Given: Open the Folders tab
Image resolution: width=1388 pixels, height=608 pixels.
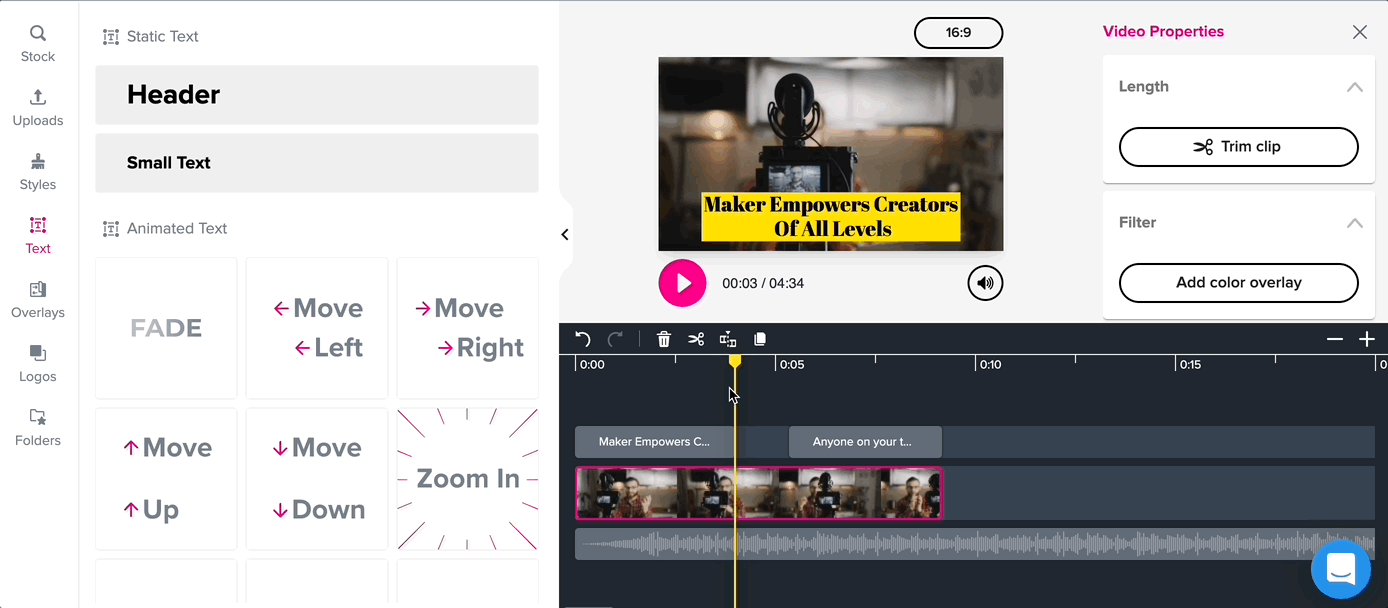Looking at the screenshot, I should pos(38,428).
